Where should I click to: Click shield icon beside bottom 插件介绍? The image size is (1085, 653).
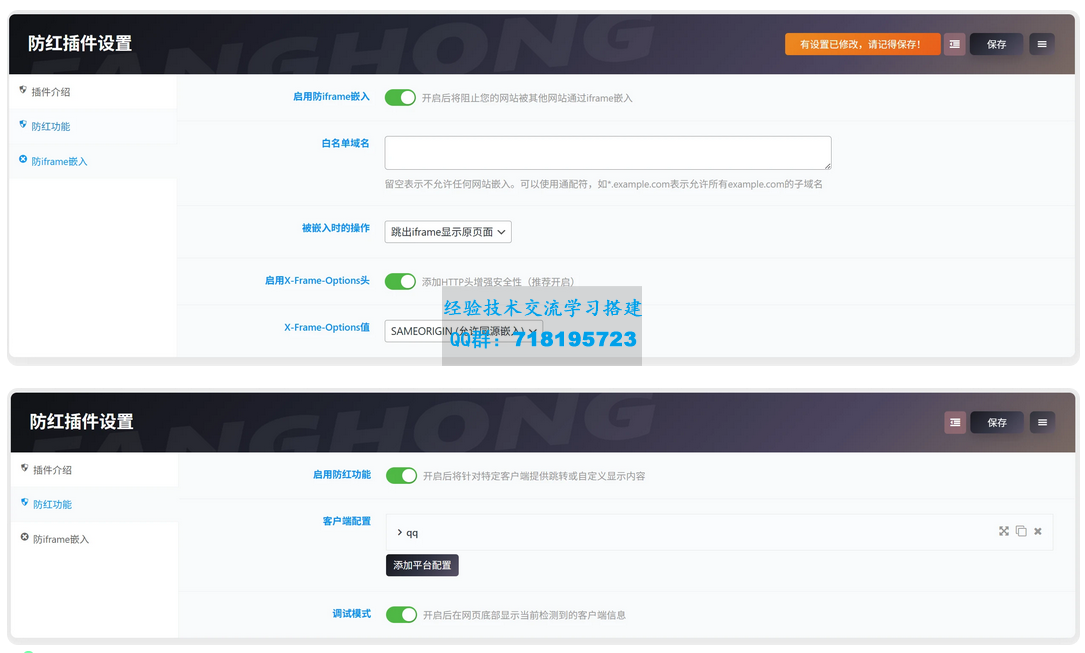(24, 468)
